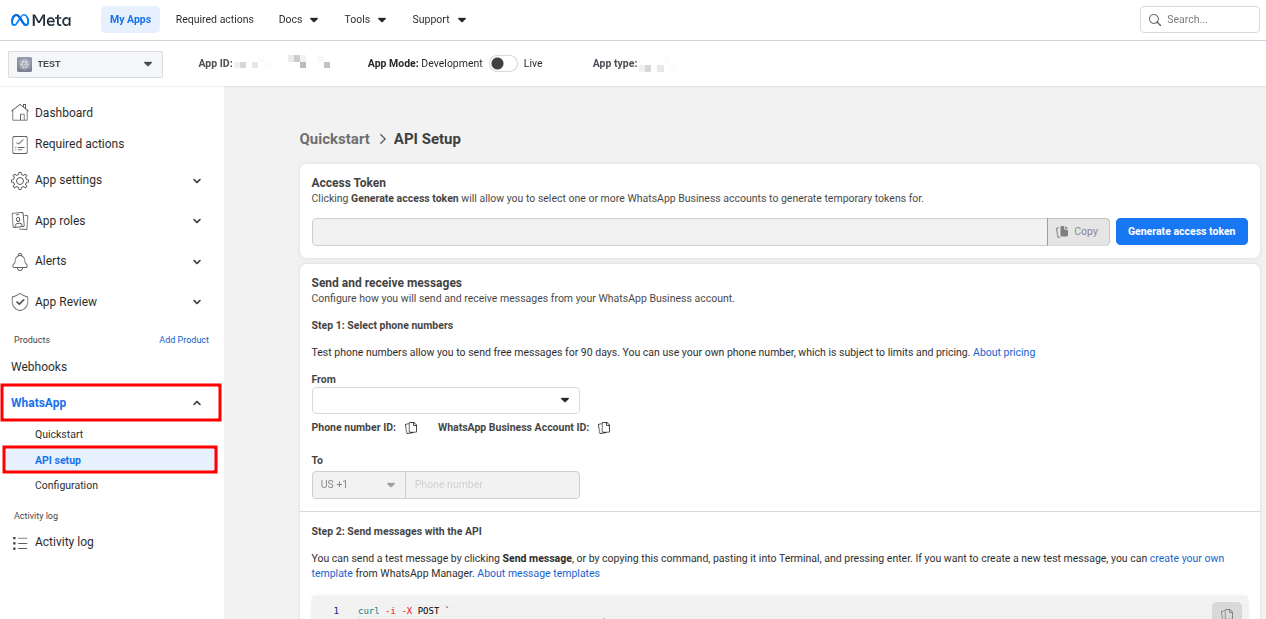Toggle App Mode to Live
Screen dimensions: 1266x619
pos(503,63)
